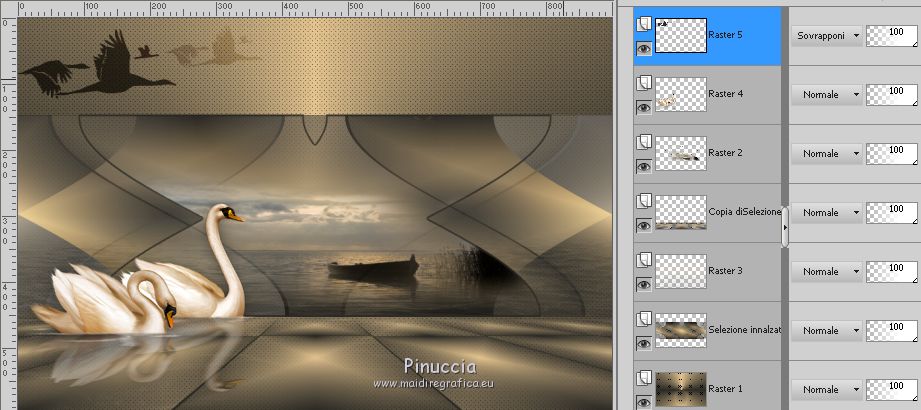921x410 pixels.
Task: Select the Copia diSelezione layer name
Action: coord(745,212)
